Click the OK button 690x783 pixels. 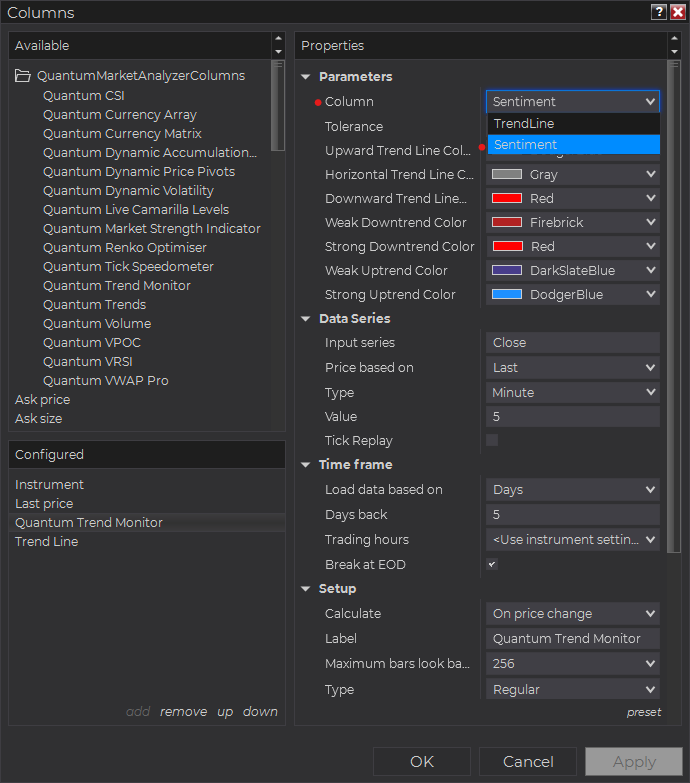click(x=422, y=762)
